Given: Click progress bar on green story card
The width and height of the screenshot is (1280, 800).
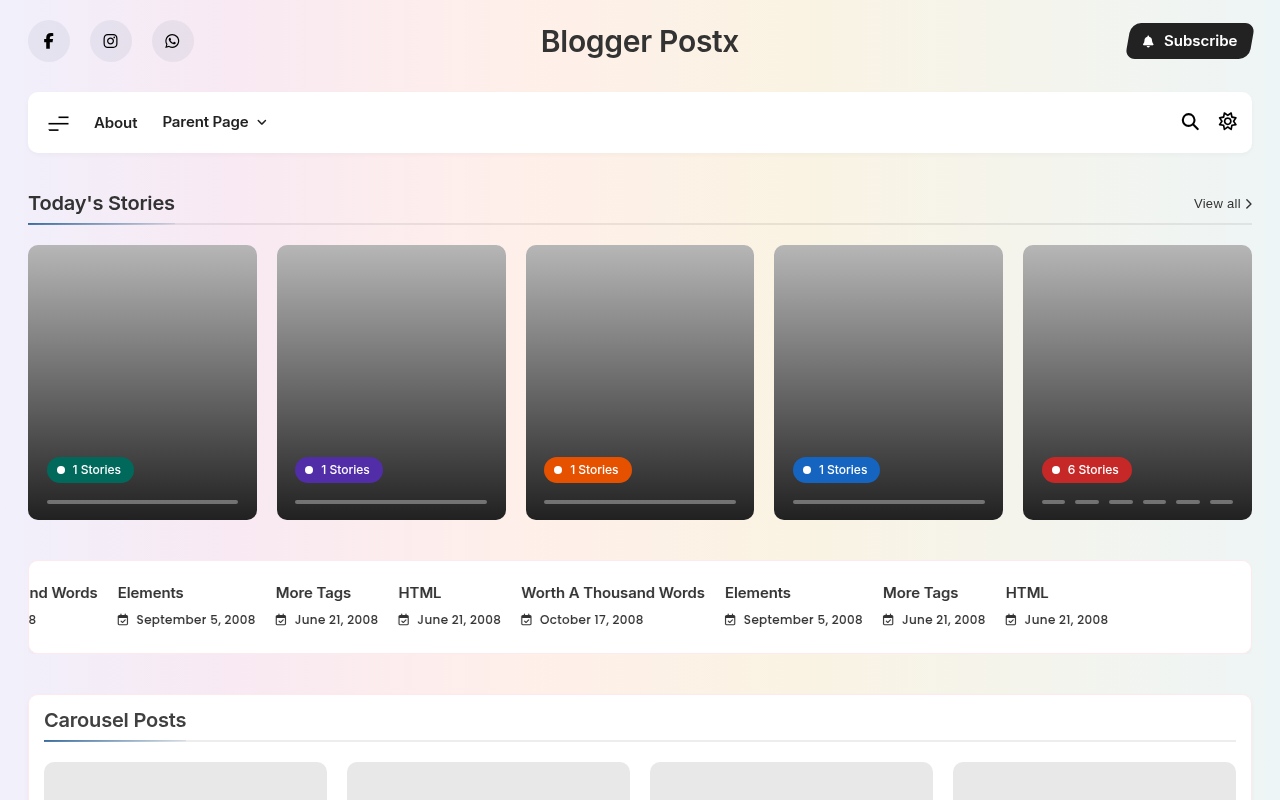Looking at the screenshot, I should coord(142,502).
